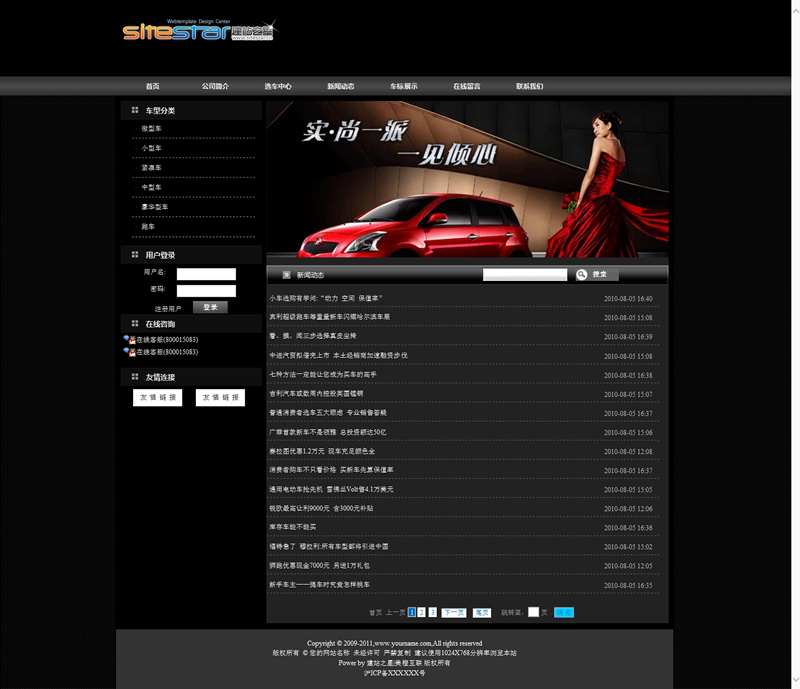Select the 跑车 category in the sidebar
The image size is (800, 689).
pos(149,227)
